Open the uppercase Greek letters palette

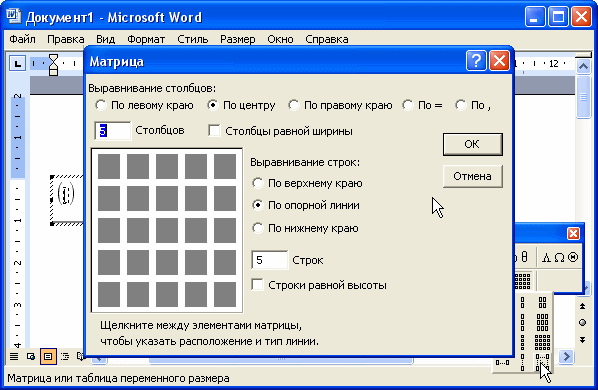coord(559,258)
